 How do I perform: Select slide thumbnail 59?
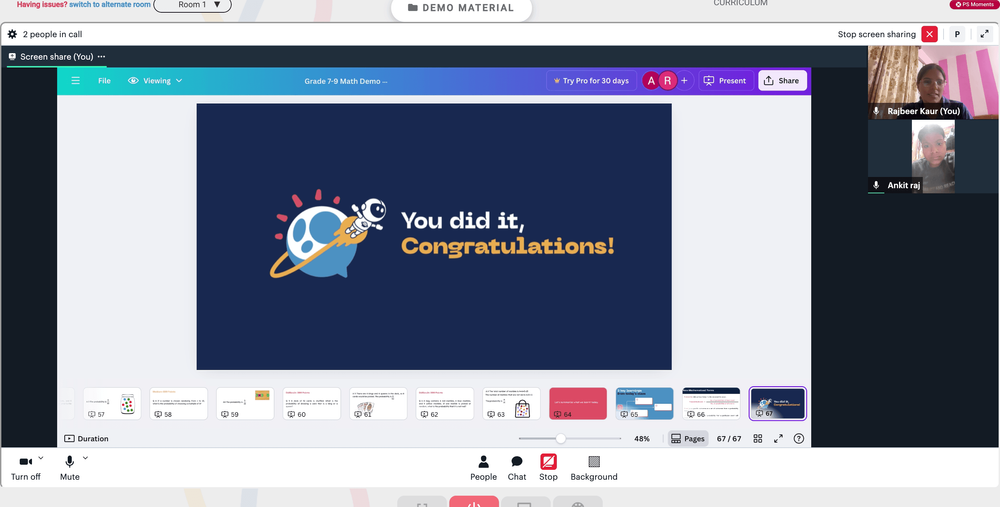click(245, 404)
